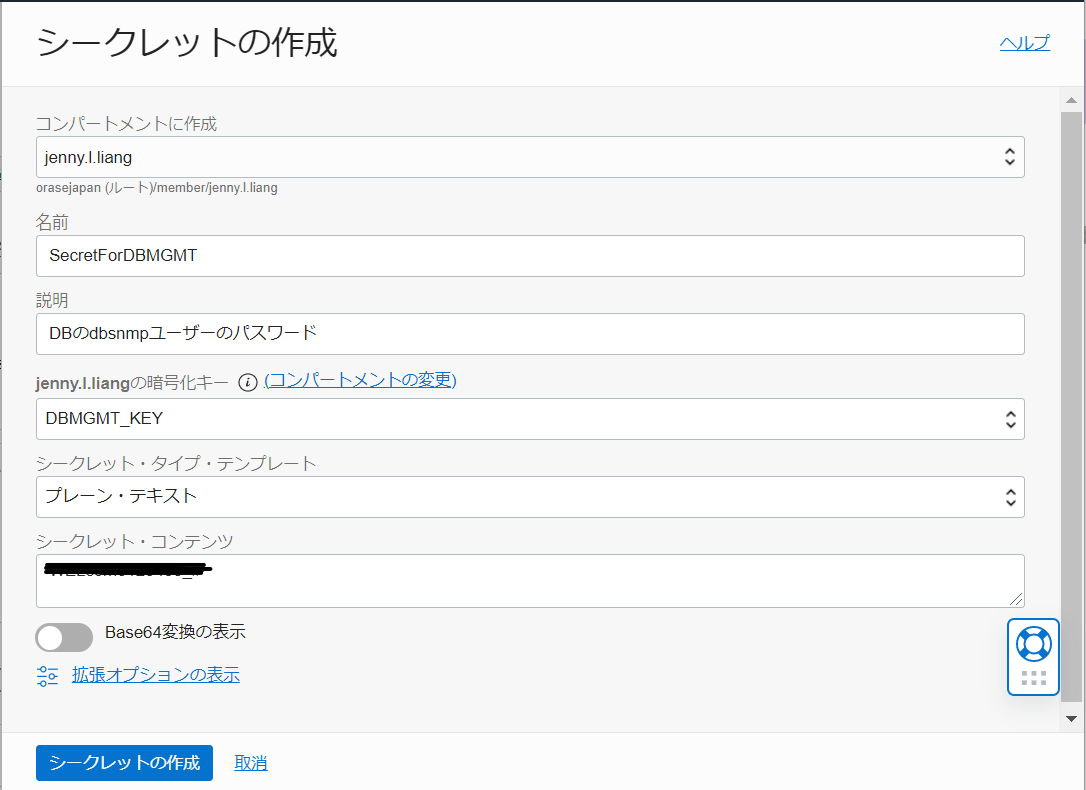The width and height of the screenshot is (1086, 790).
Task: Click the シークレットの作成 button
Action: click(x=123, y=762)
